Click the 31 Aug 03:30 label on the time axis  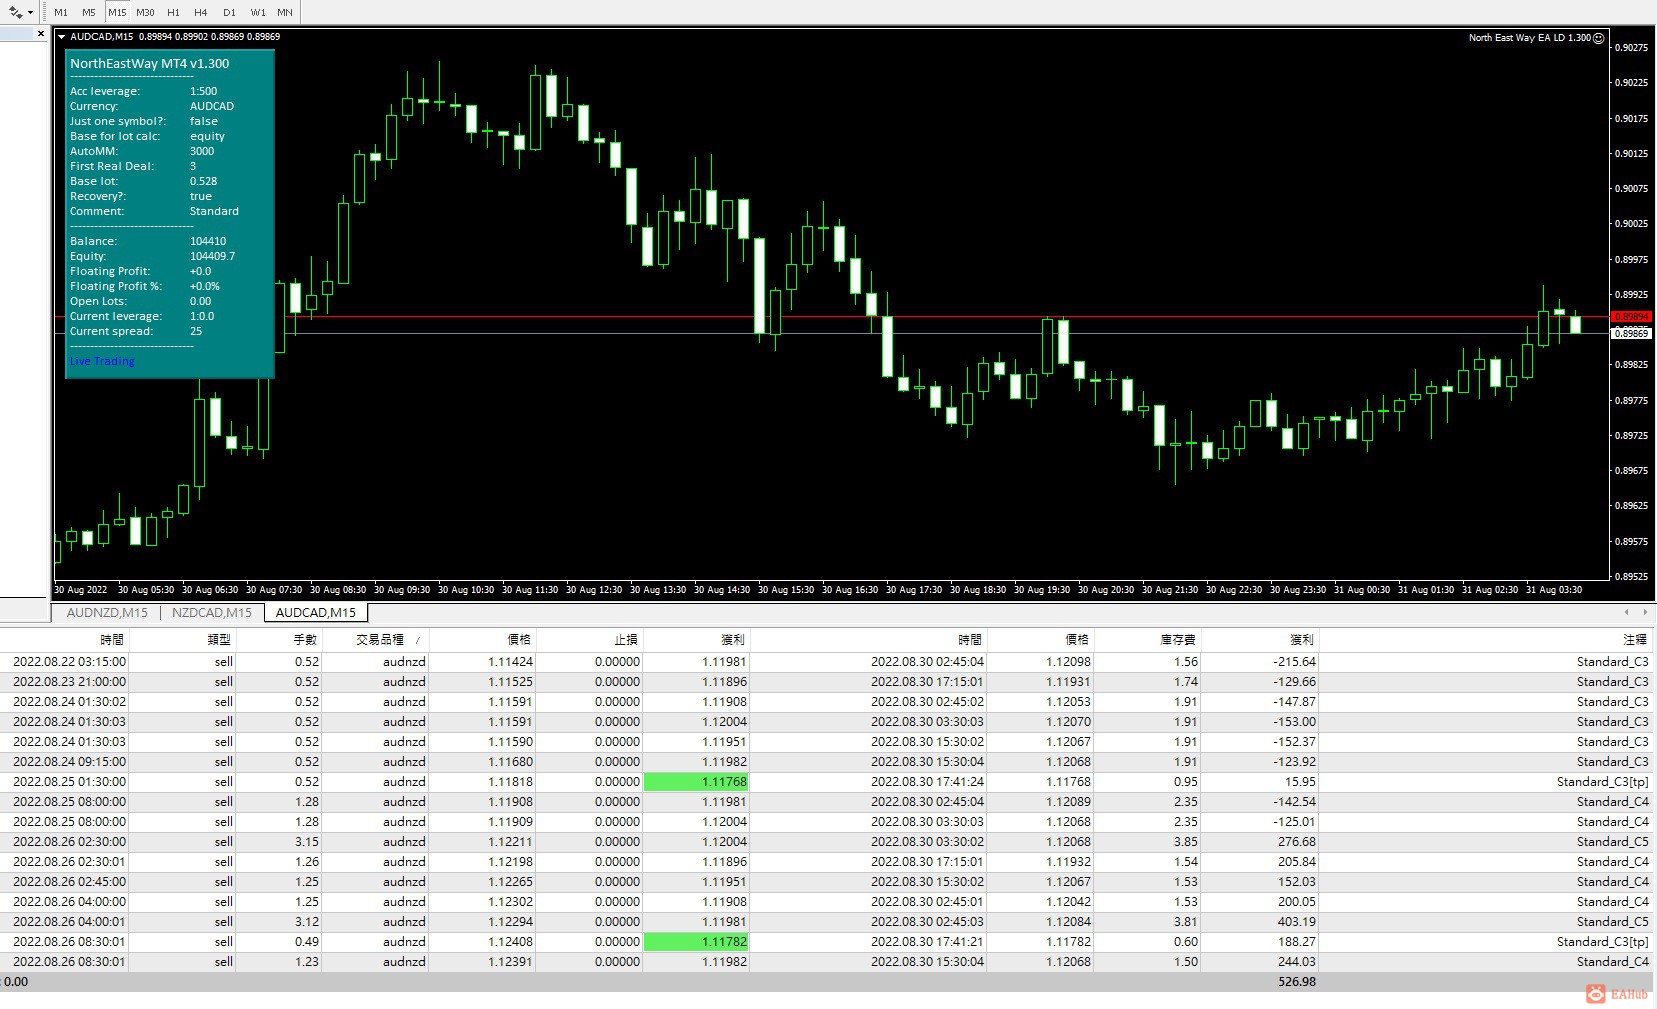coord(1554,590)
